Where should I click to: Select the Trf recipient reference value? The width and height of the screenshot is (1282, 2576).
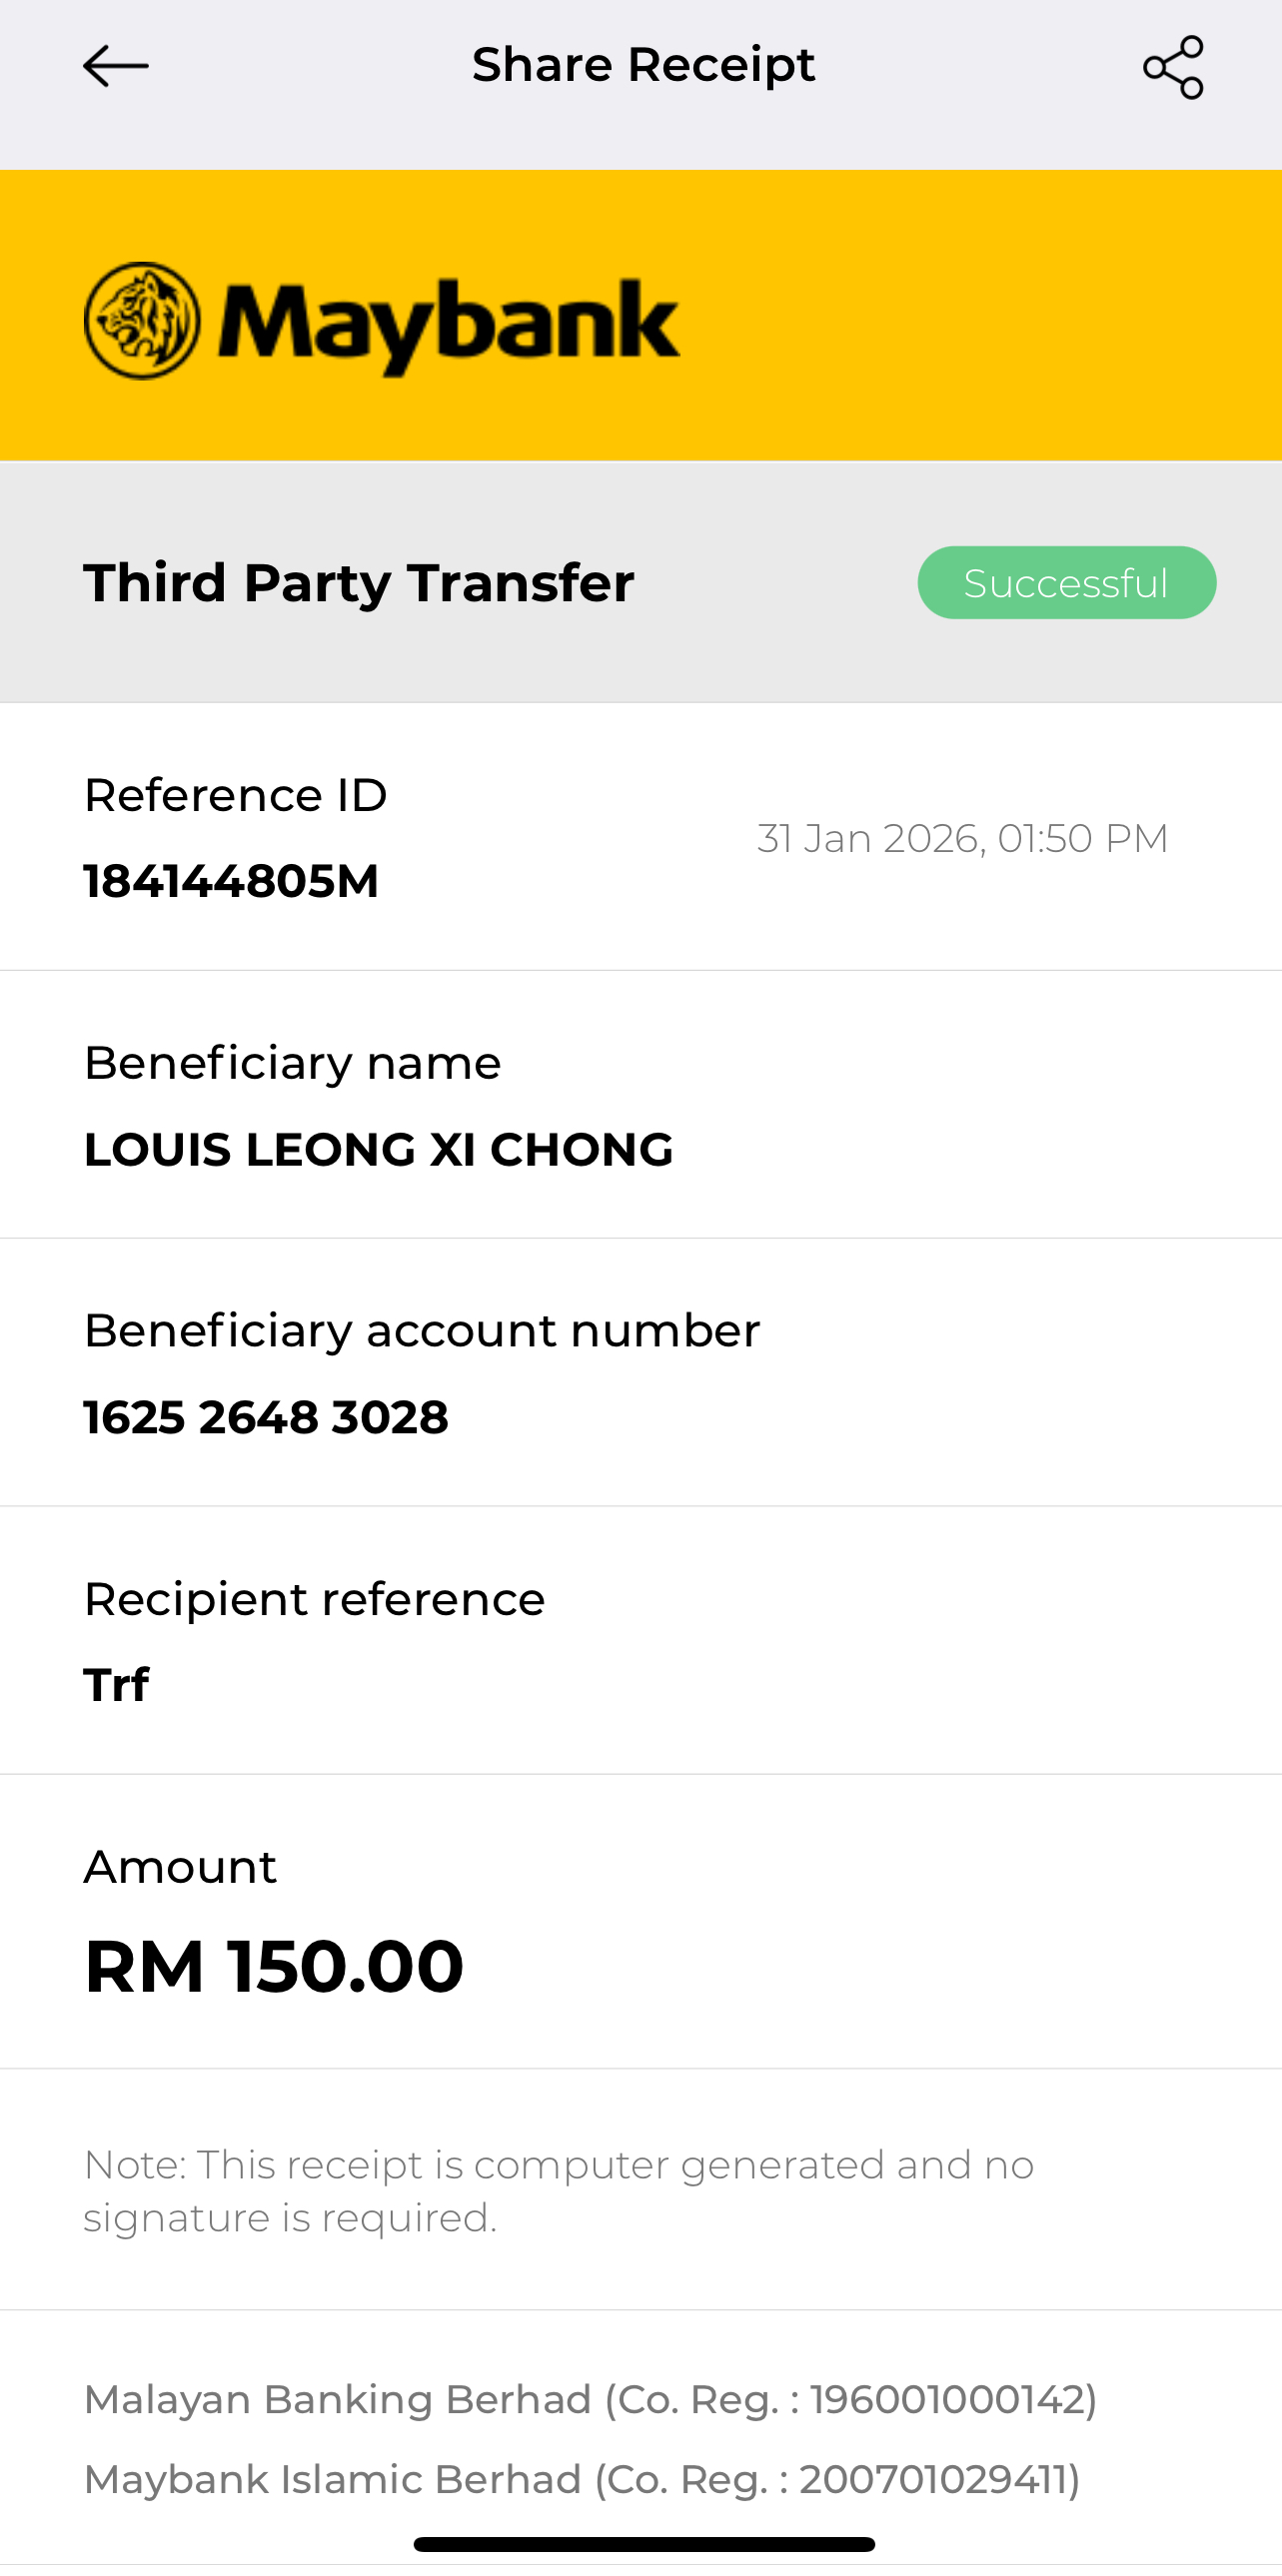click(x=116, y=1685)
